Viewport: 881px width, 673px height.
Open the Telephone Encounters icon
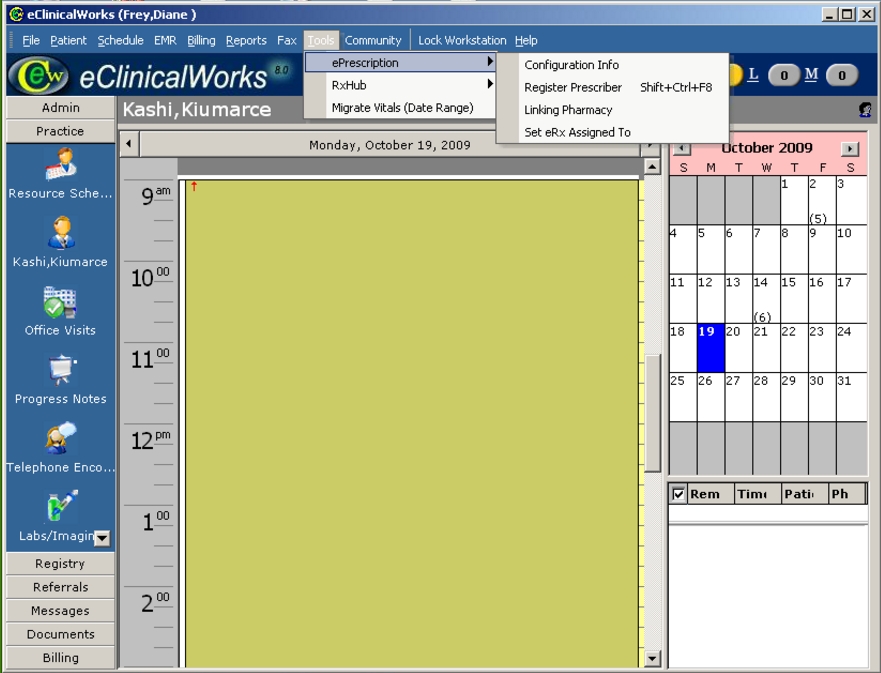pyautogui.click(x=61, y=438)
